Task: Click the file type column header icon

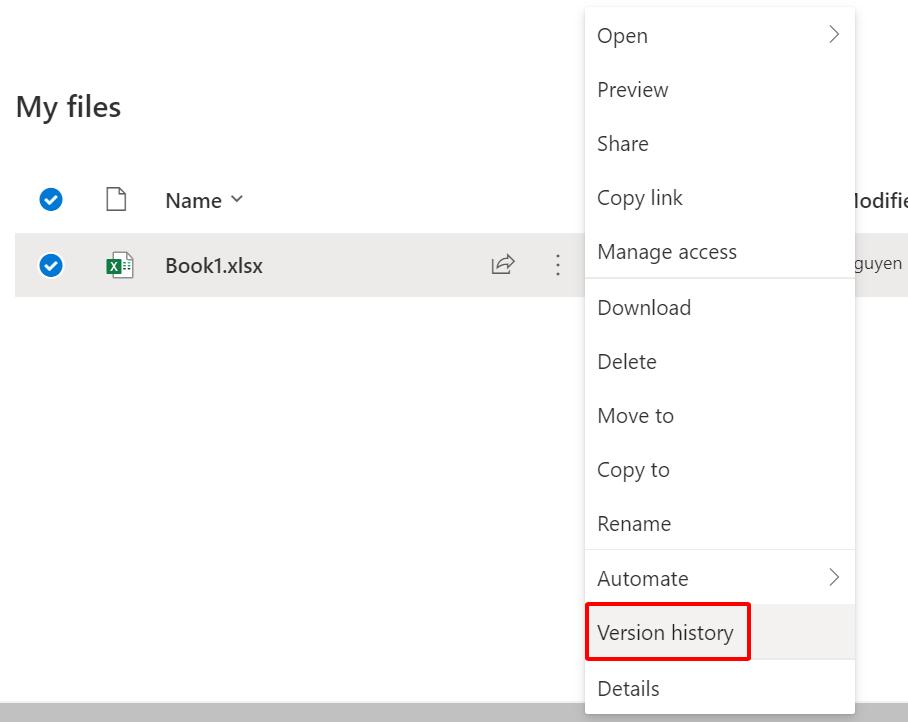Action: 116,200
